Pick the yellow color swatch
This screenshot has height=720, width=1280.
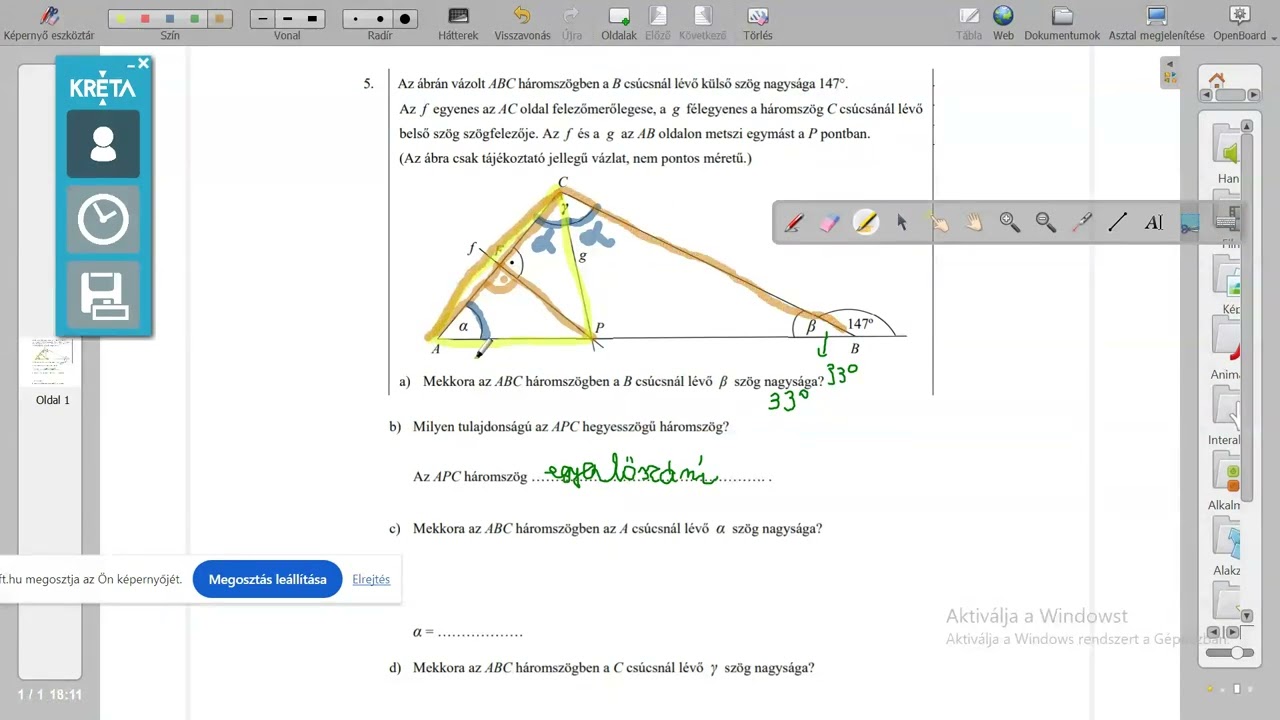122,19
